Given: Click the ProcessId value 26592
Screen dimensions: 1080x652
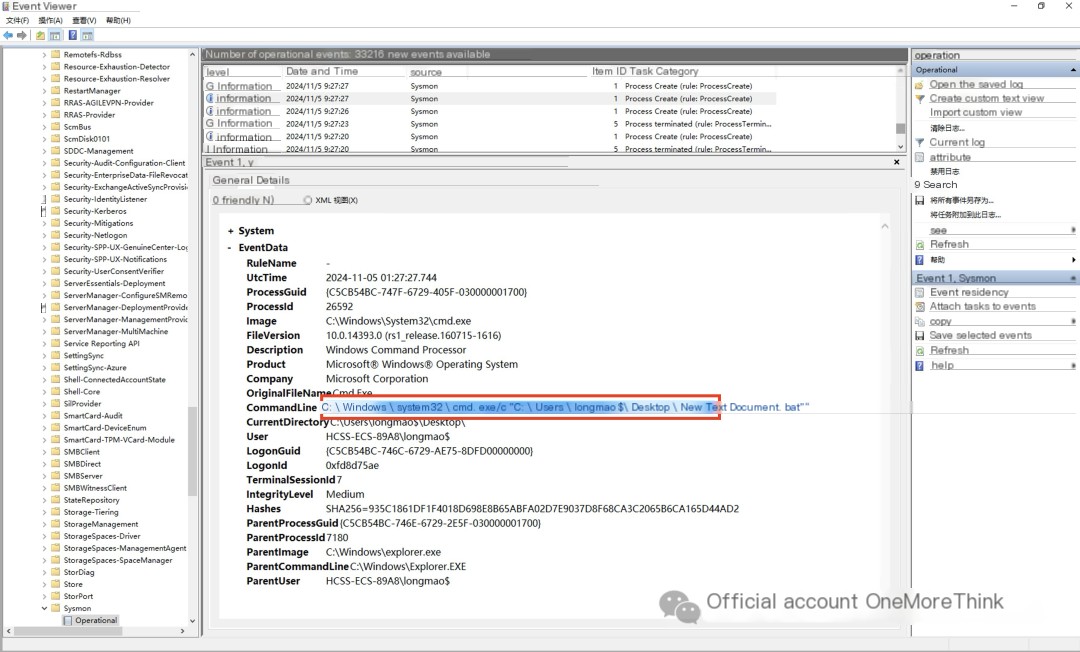Looking at the screenshot, I should [x=339, y=307].
